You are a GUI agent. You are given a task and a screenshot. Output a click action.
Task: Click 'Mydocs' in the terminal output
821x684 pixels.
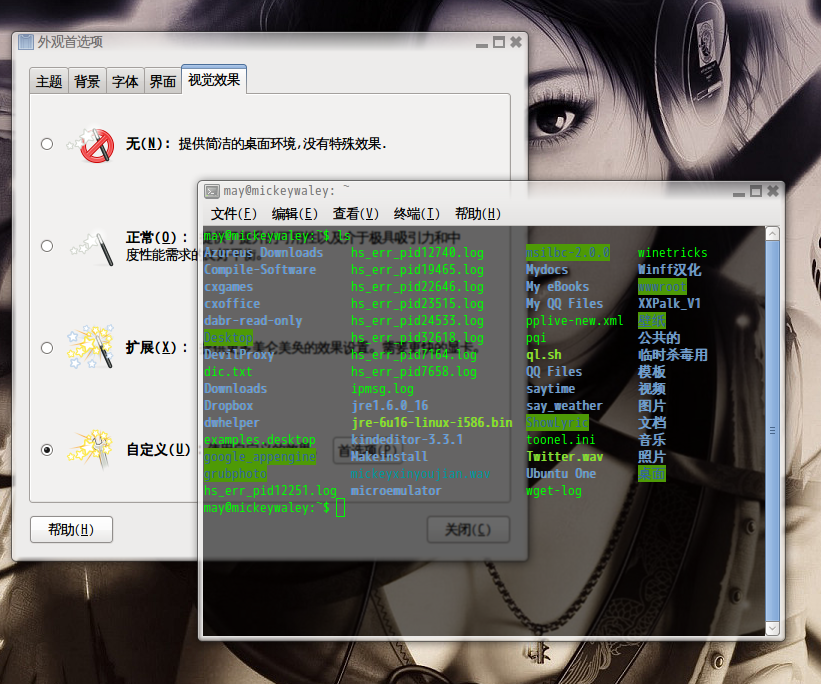click(x=547, y=270)
